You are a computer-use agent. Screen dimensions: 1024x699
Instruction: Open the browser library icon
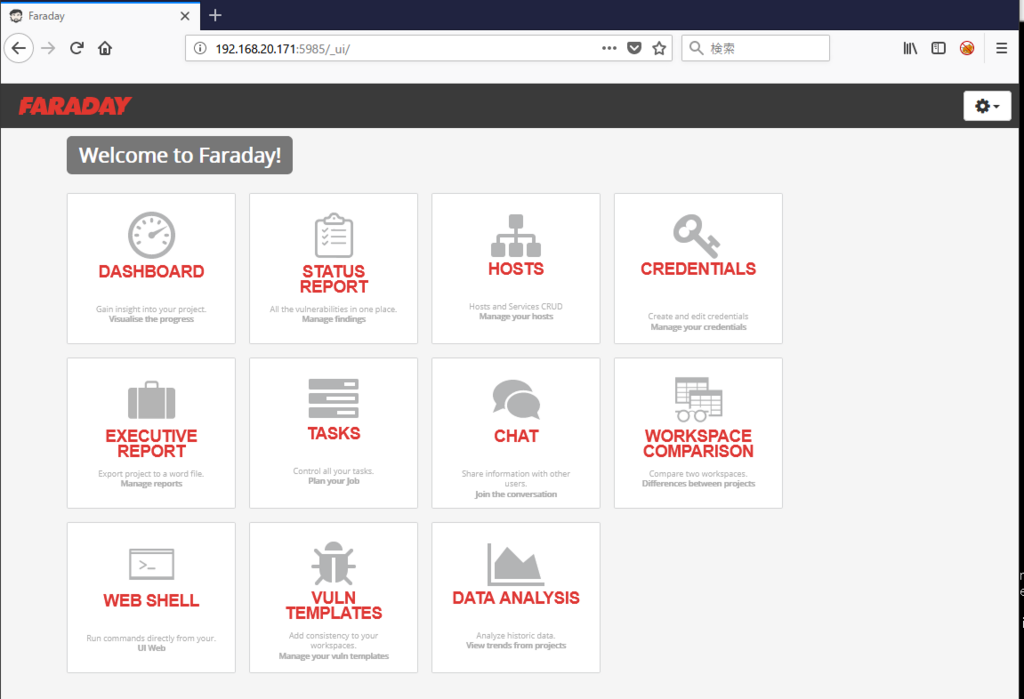[910, 48]
